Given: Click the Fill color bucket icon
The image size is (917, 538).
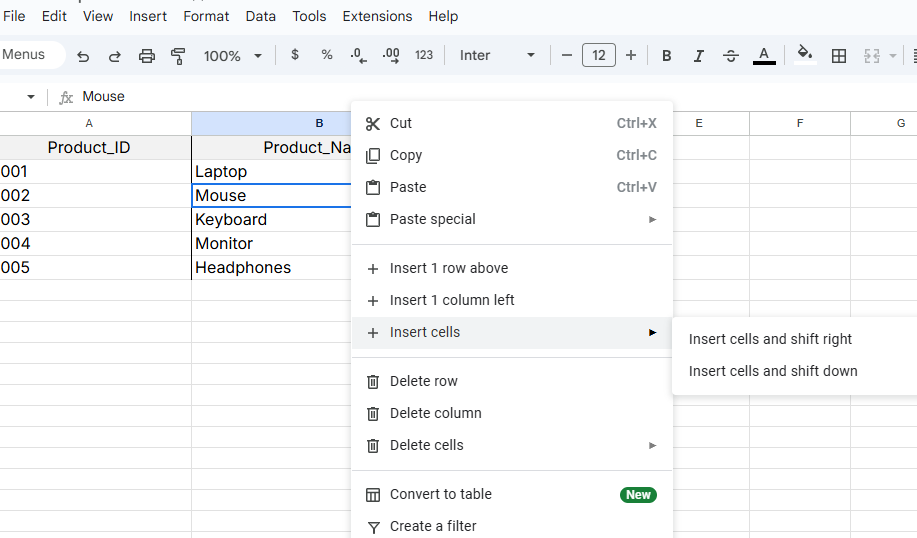Looking at the screenshot, I should [804, 55].
